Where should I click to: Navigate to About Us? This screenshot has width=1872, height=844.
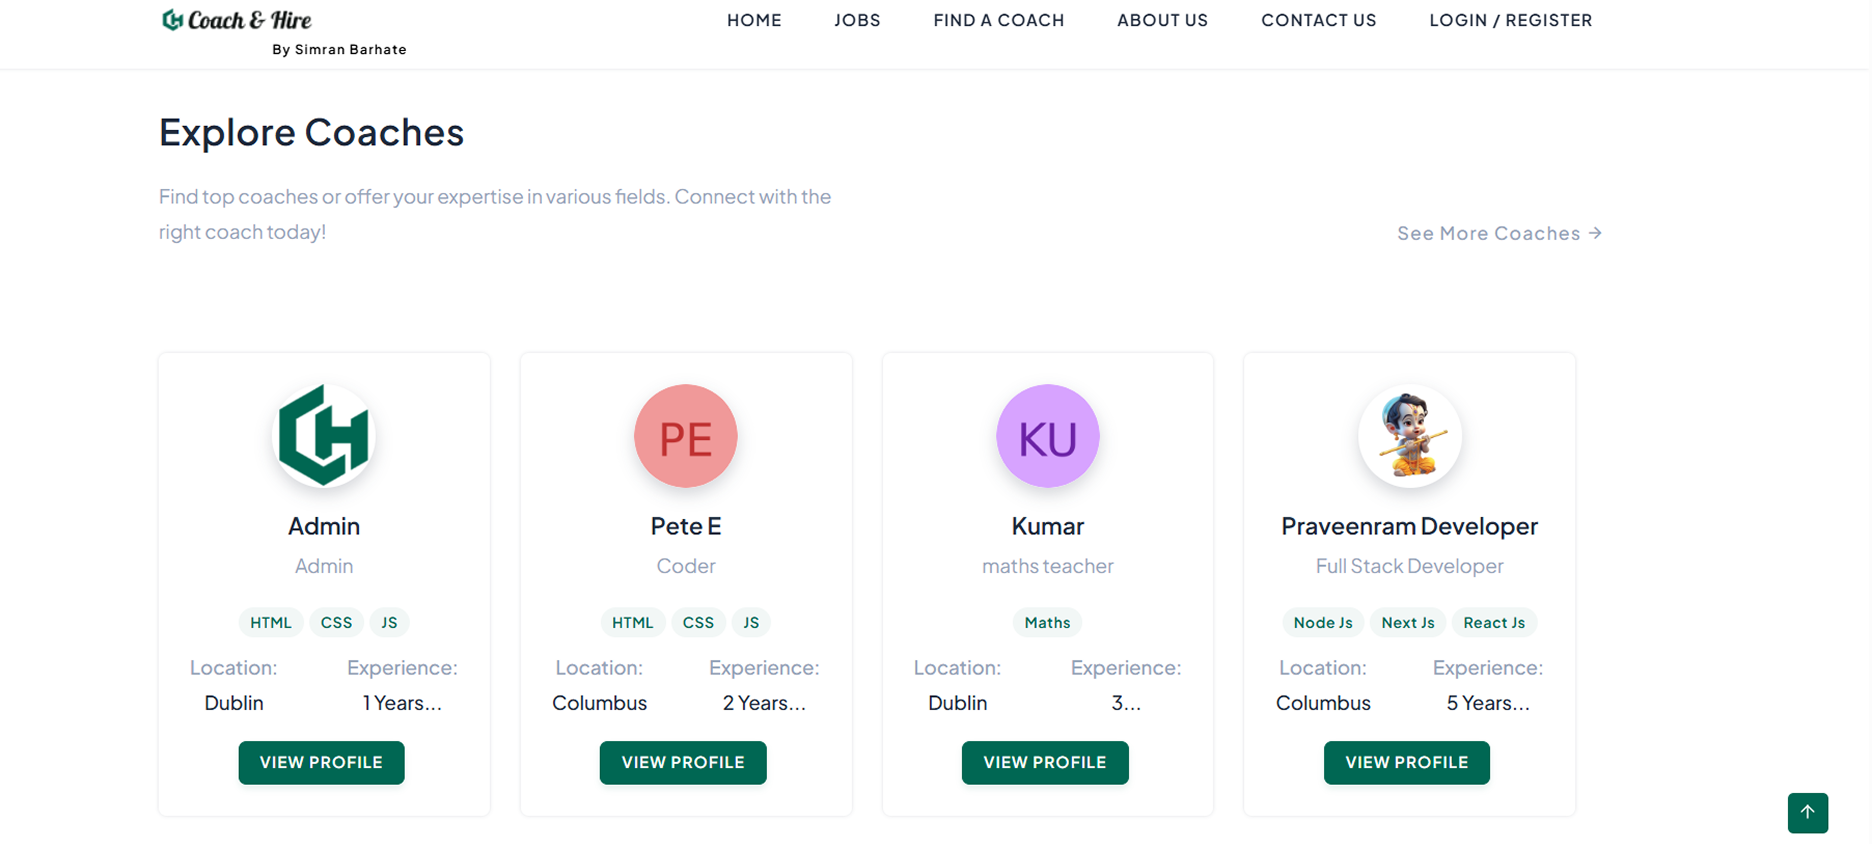[1162, 20]
